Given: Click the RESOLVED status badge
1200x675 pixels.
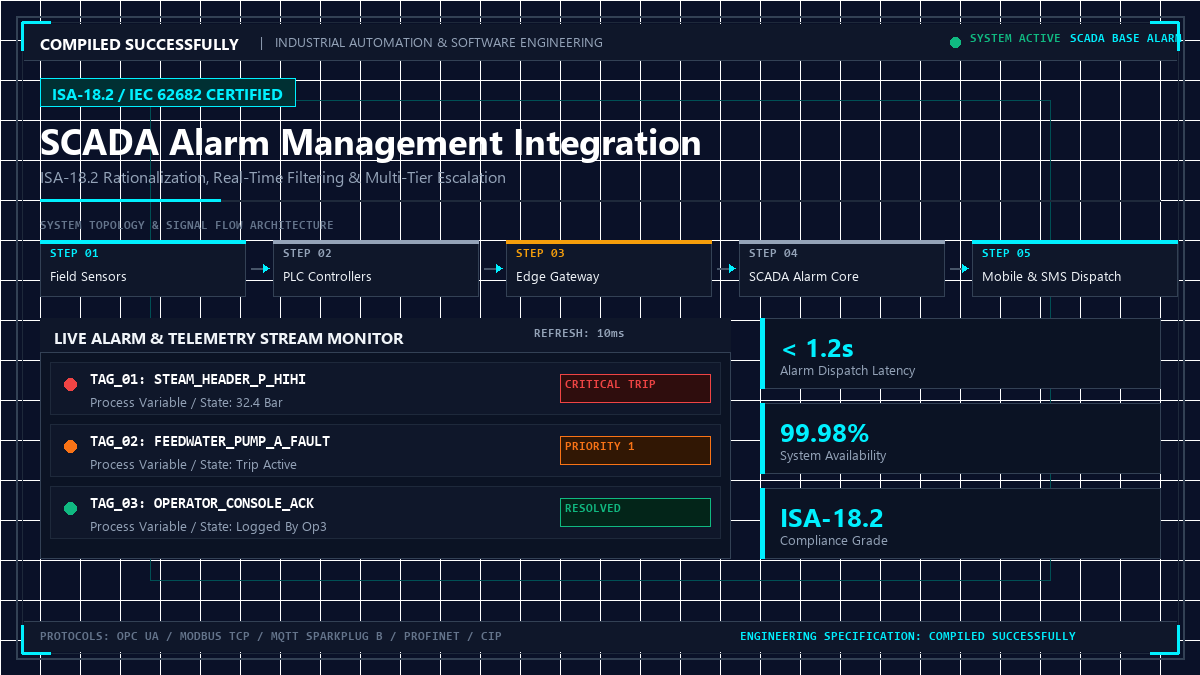Looking at the screenshot, I should (635, 513).
